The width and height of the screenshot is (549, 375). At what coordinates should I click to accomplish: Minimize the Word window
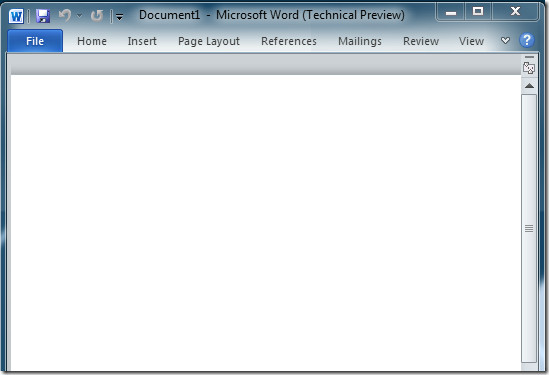(451, 12)
